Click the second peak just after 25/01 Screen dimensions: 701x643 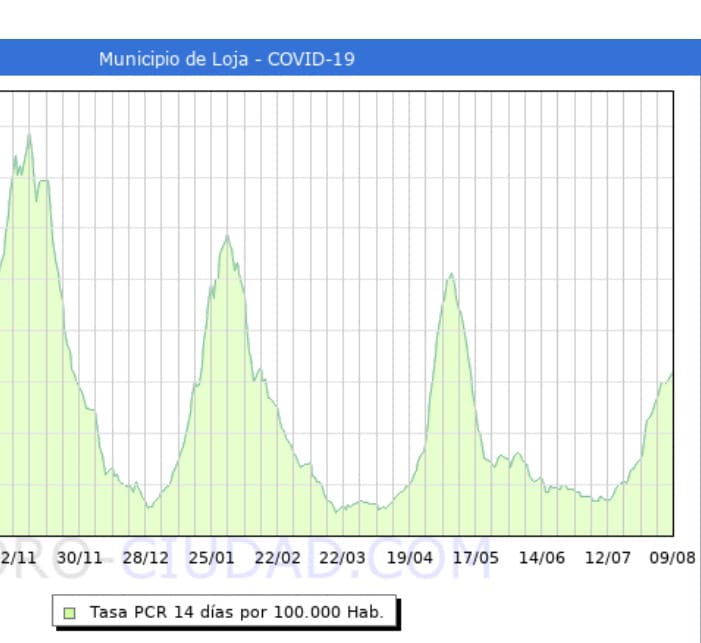point(228,236)
